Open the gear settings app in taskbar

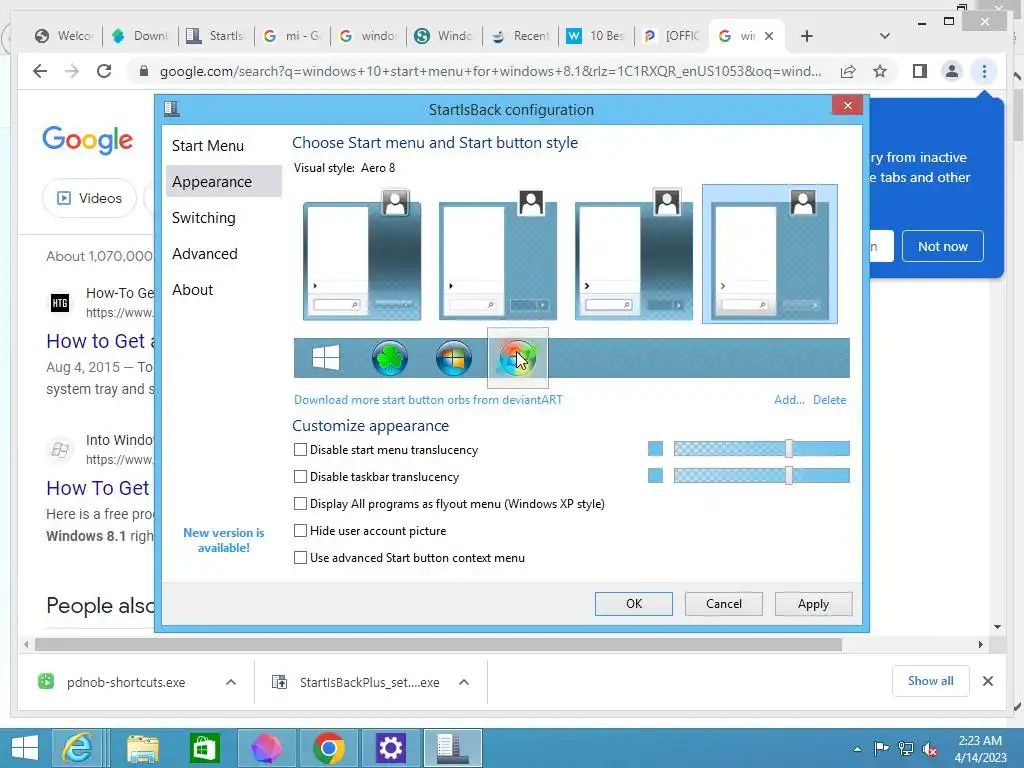click(x=391, y=748)
